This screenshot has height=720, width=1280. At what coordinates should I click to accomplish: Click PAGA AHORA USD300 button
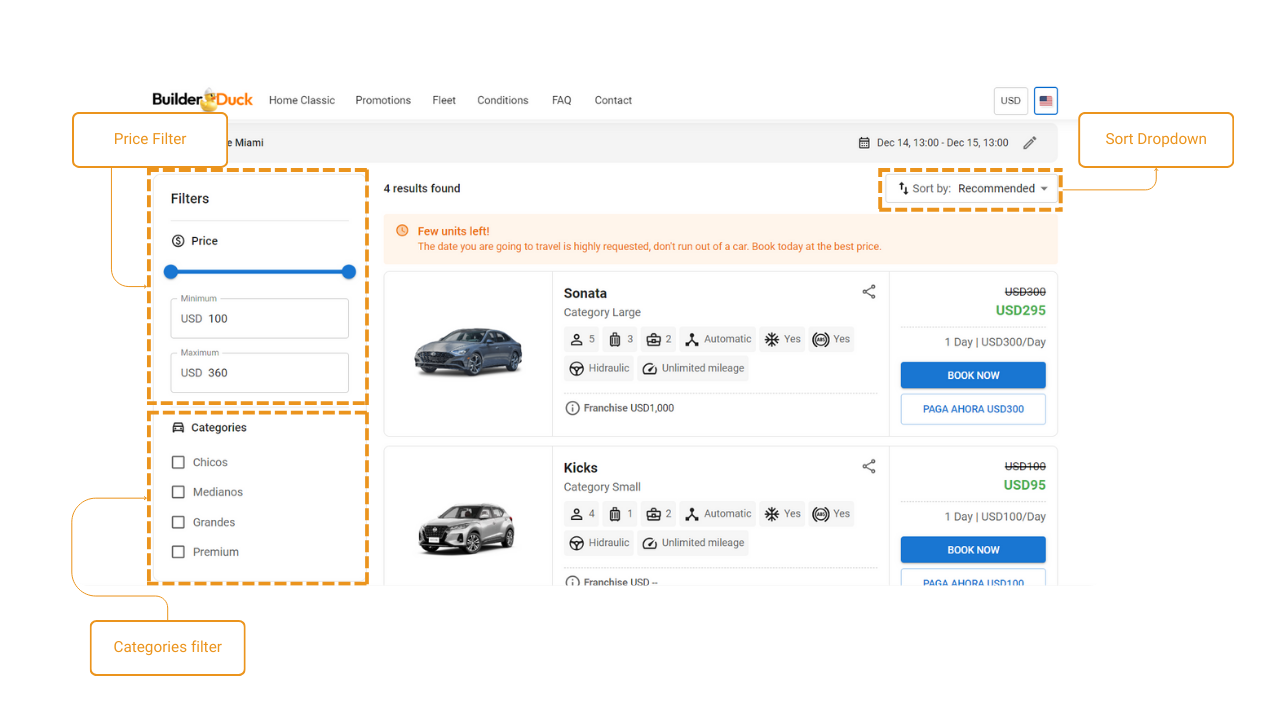(973, 409)
